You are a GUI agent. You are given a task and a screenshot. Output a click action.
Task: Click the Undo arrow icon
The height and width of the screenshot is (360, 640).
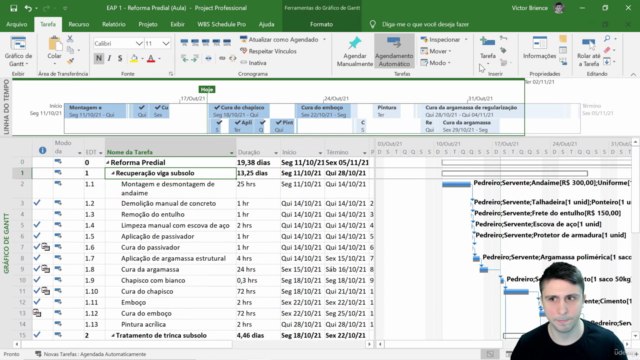[28, 8]
